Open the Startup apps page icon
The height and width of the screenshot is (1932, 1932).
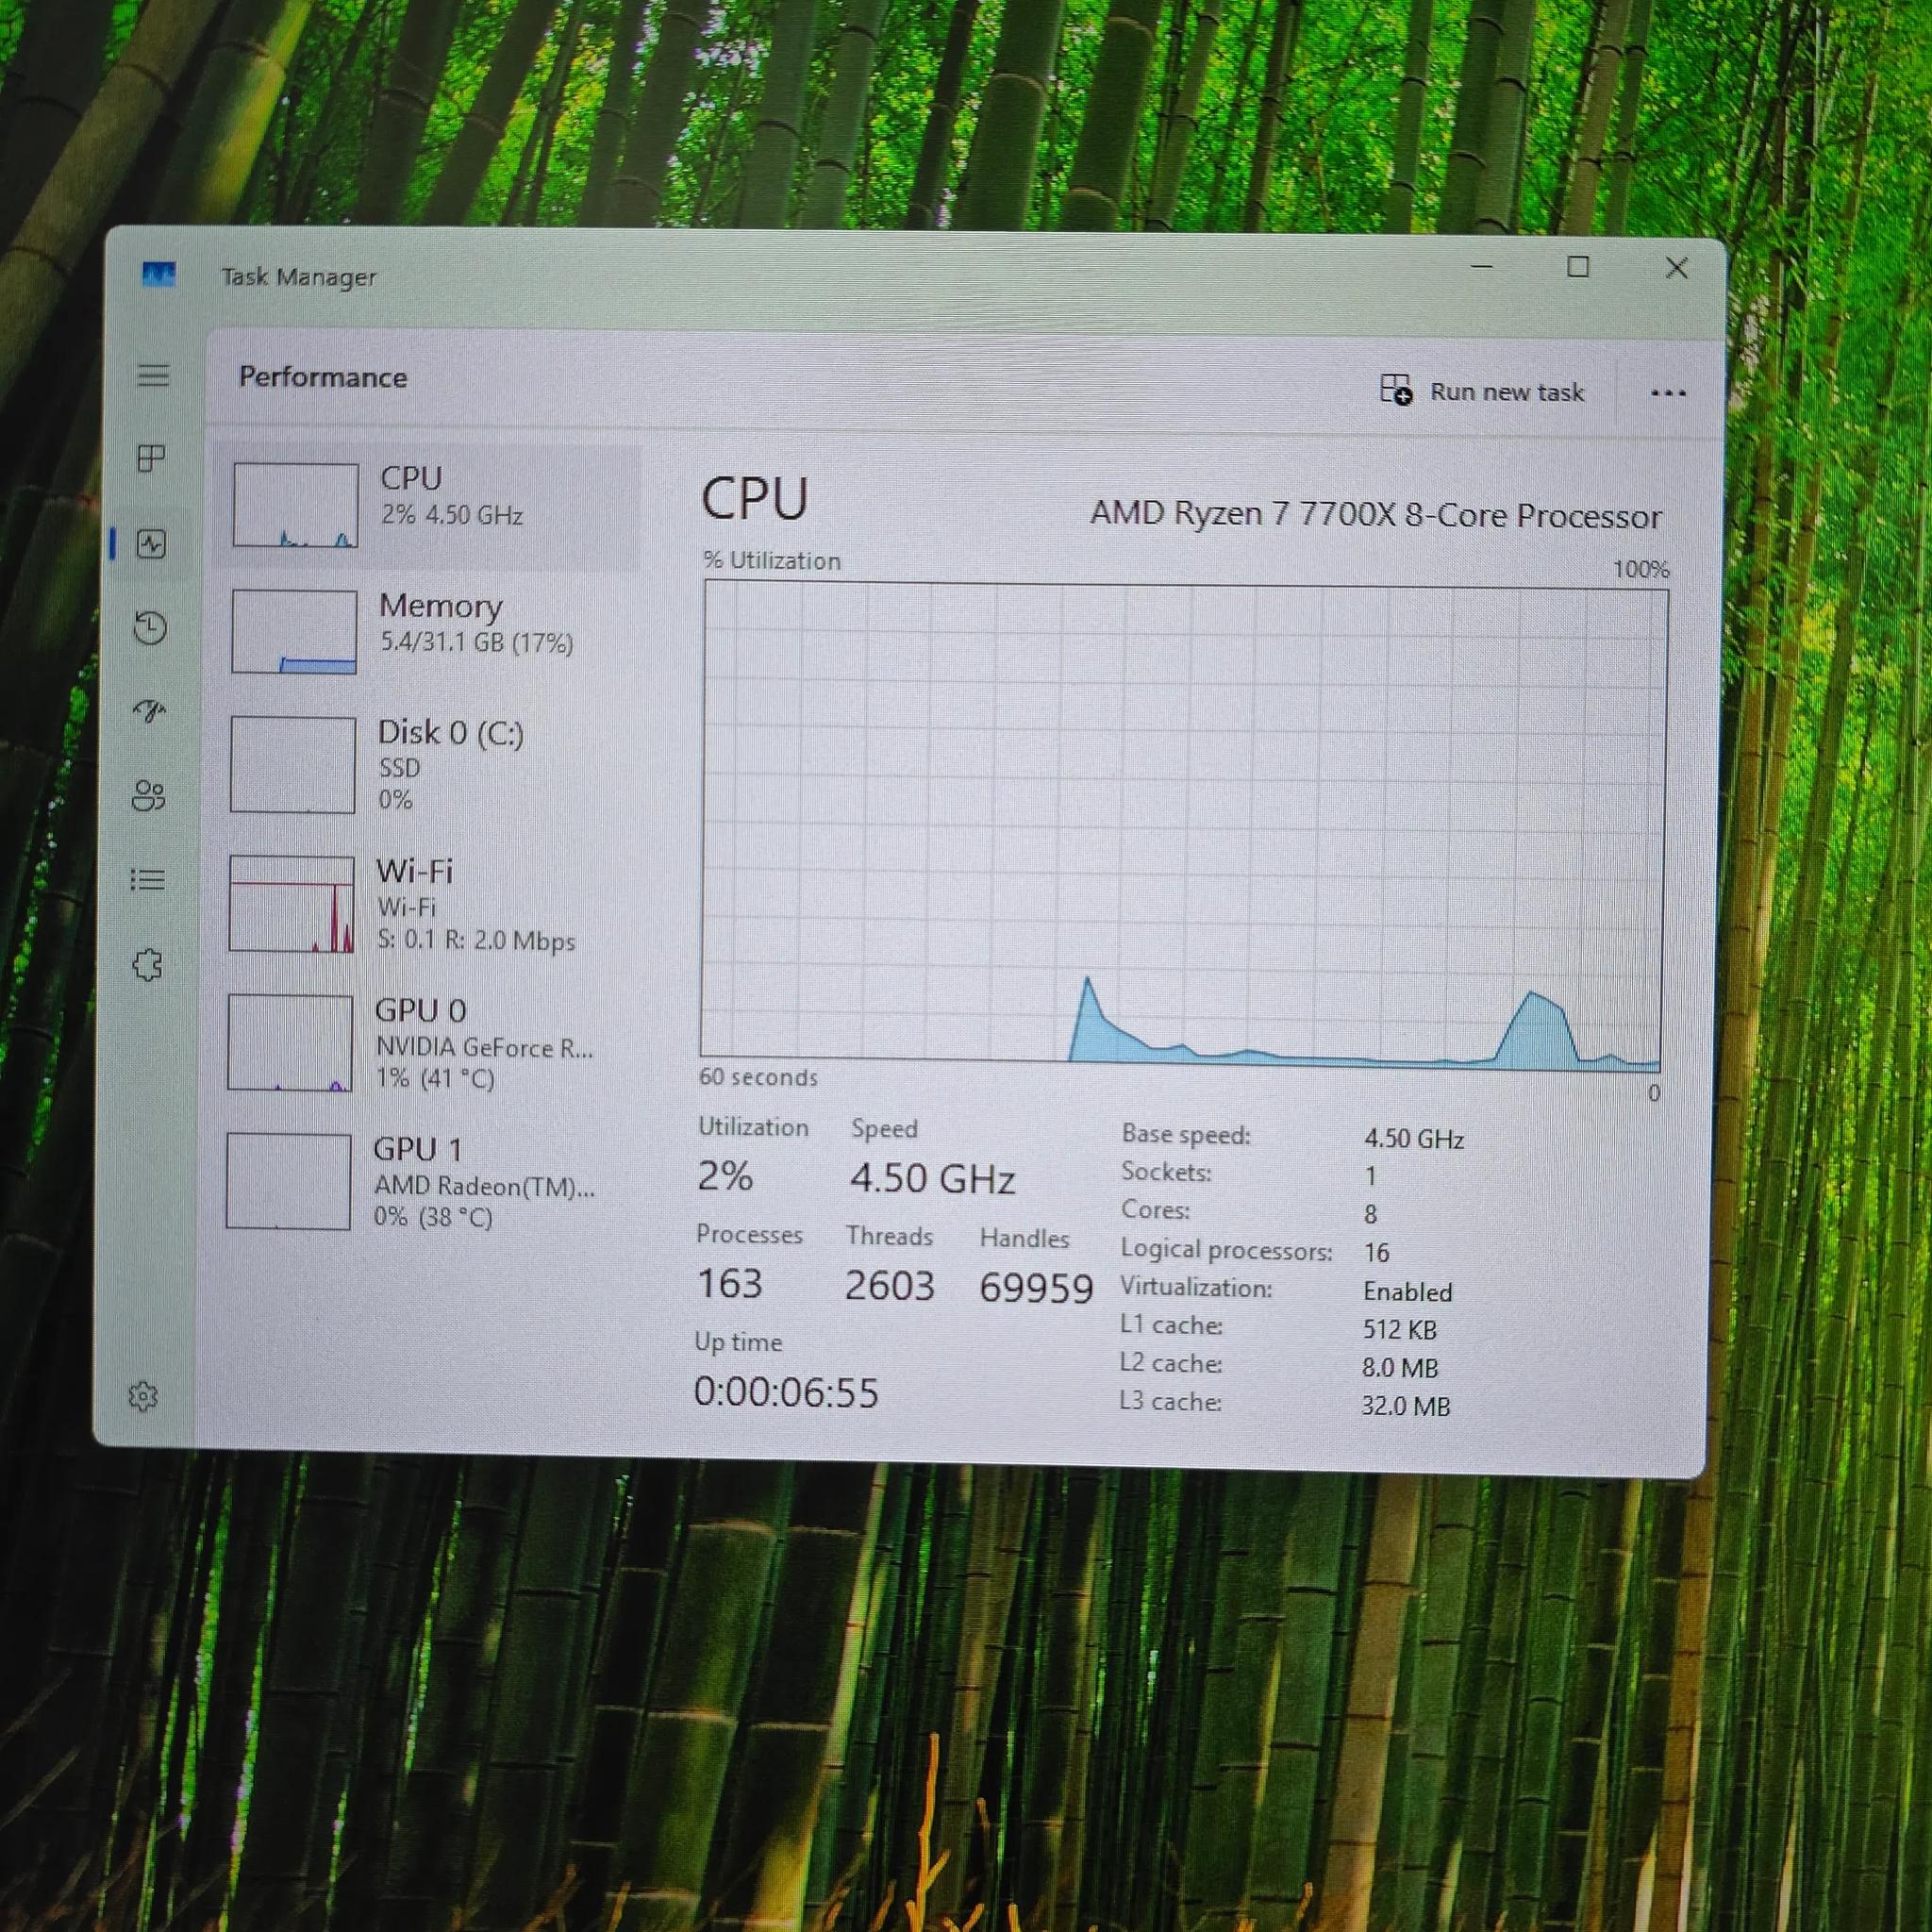pos(149,711)
